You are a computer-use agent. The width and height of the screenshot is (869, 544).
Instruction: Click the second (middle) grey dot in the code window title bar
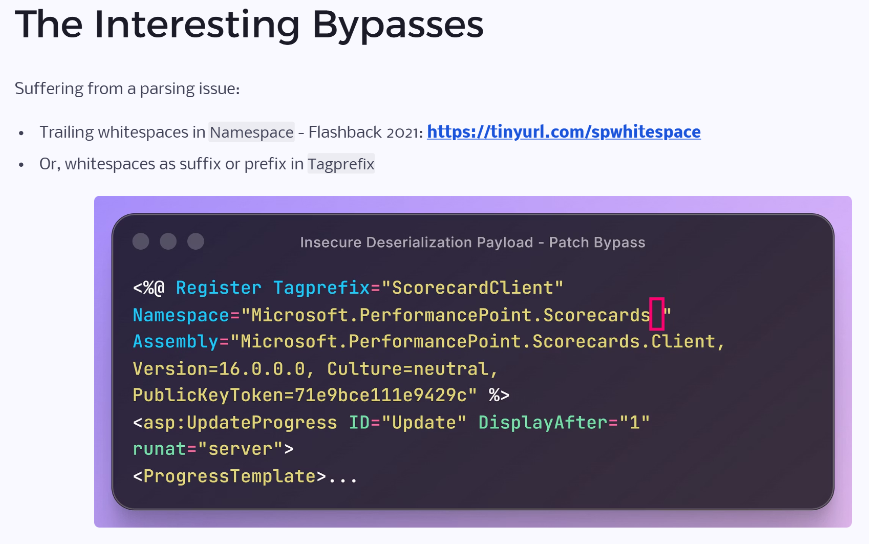(x=168, y=242)
